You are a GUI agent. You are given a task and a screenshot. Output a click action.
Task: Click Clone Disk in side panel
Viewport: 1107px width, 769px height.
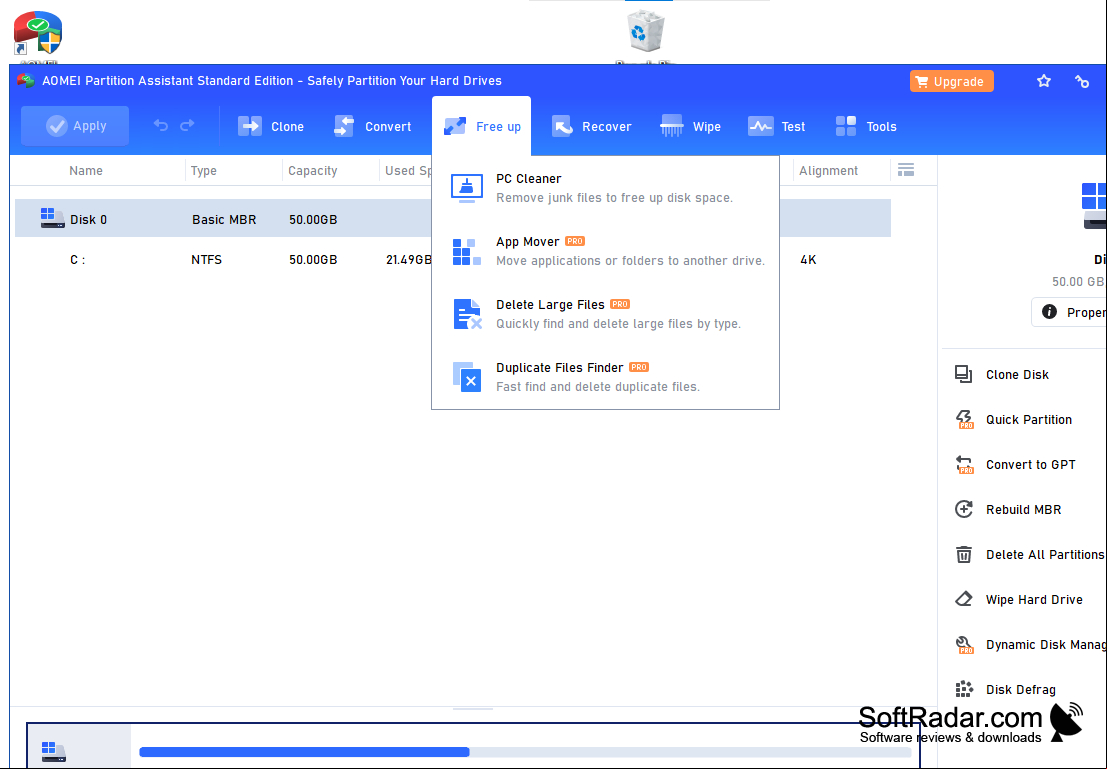(x=1017, y=374)
